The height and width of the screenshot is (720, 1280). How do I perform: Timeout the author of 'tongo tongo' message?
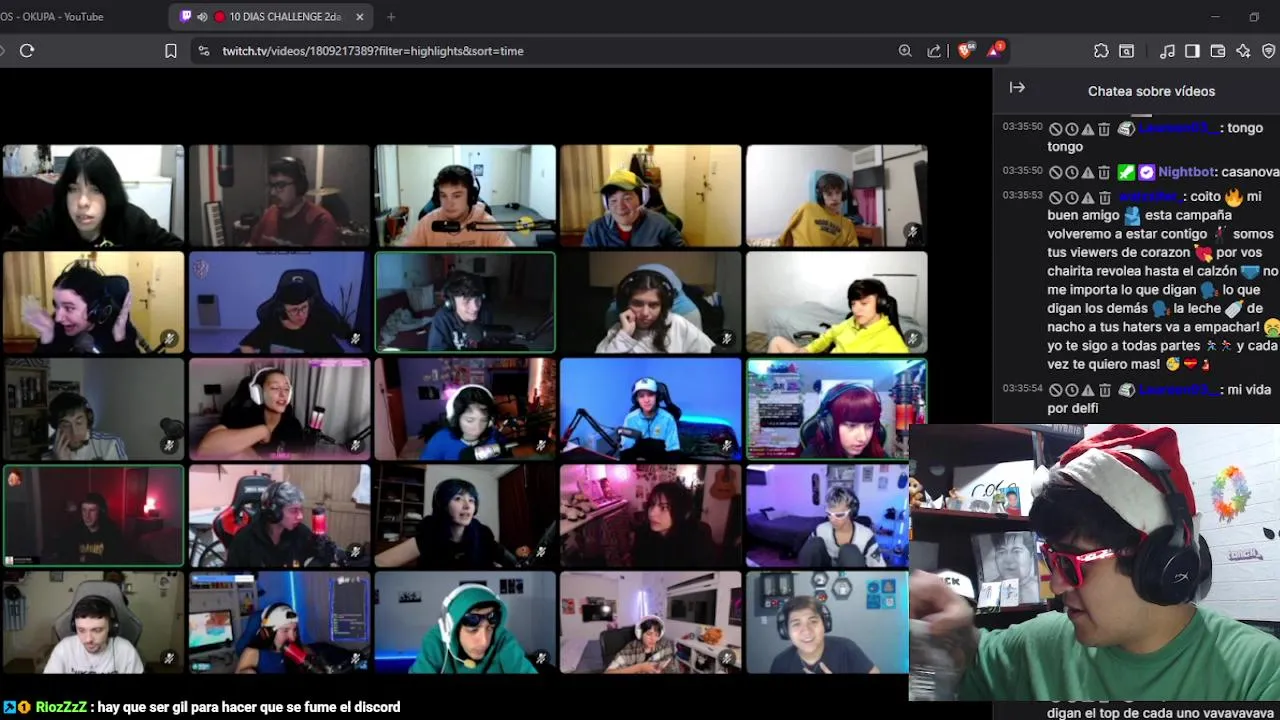1071,129
